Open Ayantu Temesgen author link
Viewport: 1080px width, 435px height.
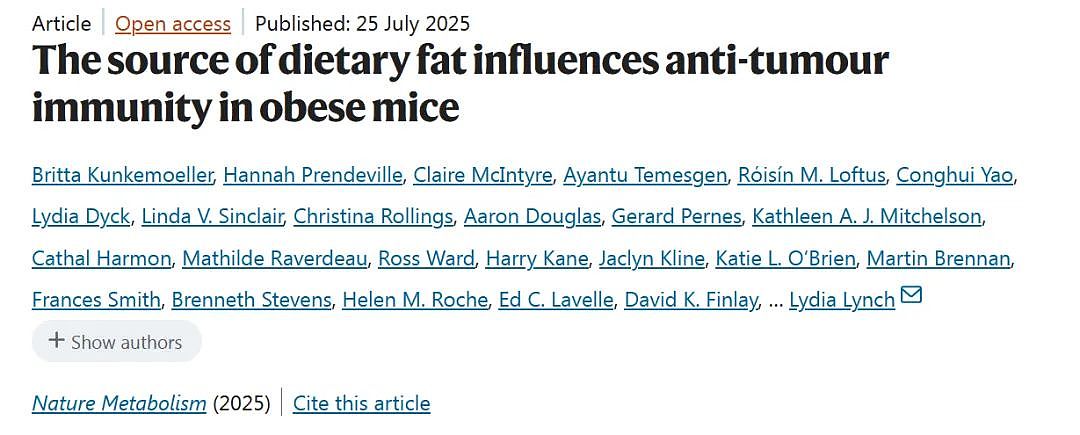coord(645,175)
